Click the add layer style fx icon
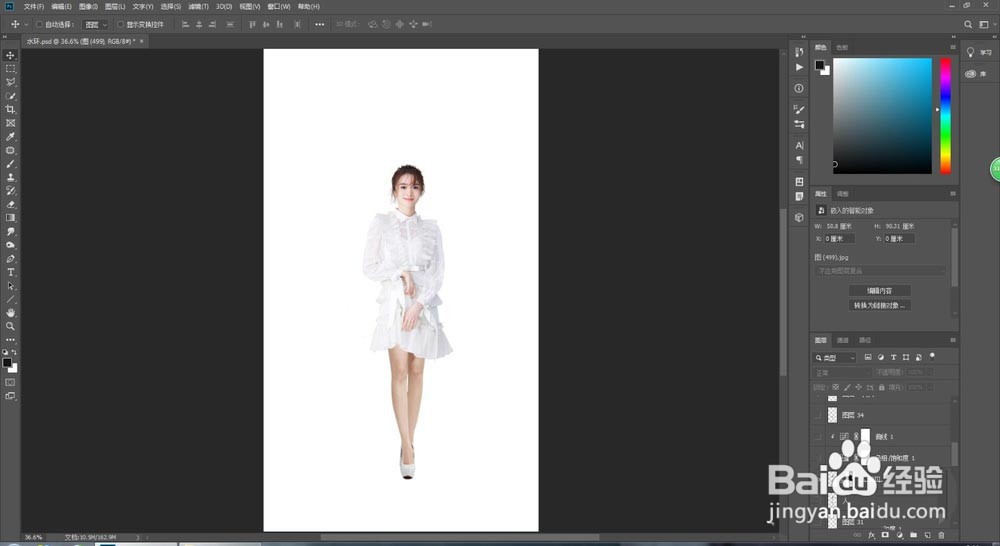This screenshot has width=1000, height=546. coord(871,535)
